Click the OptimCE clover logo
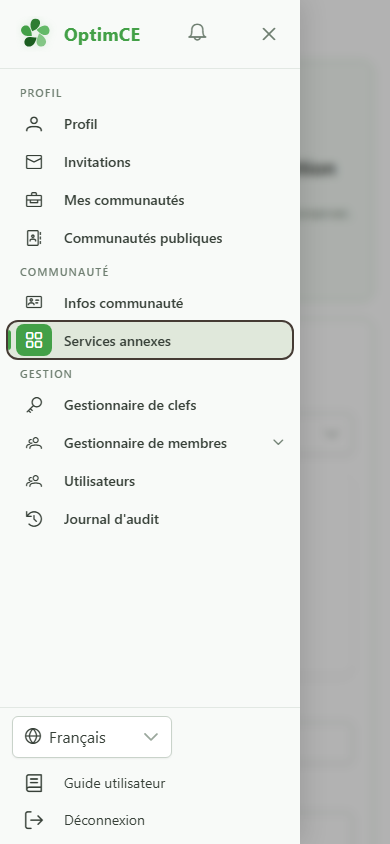This screenshot has width=390, height=844. (35, 33)
